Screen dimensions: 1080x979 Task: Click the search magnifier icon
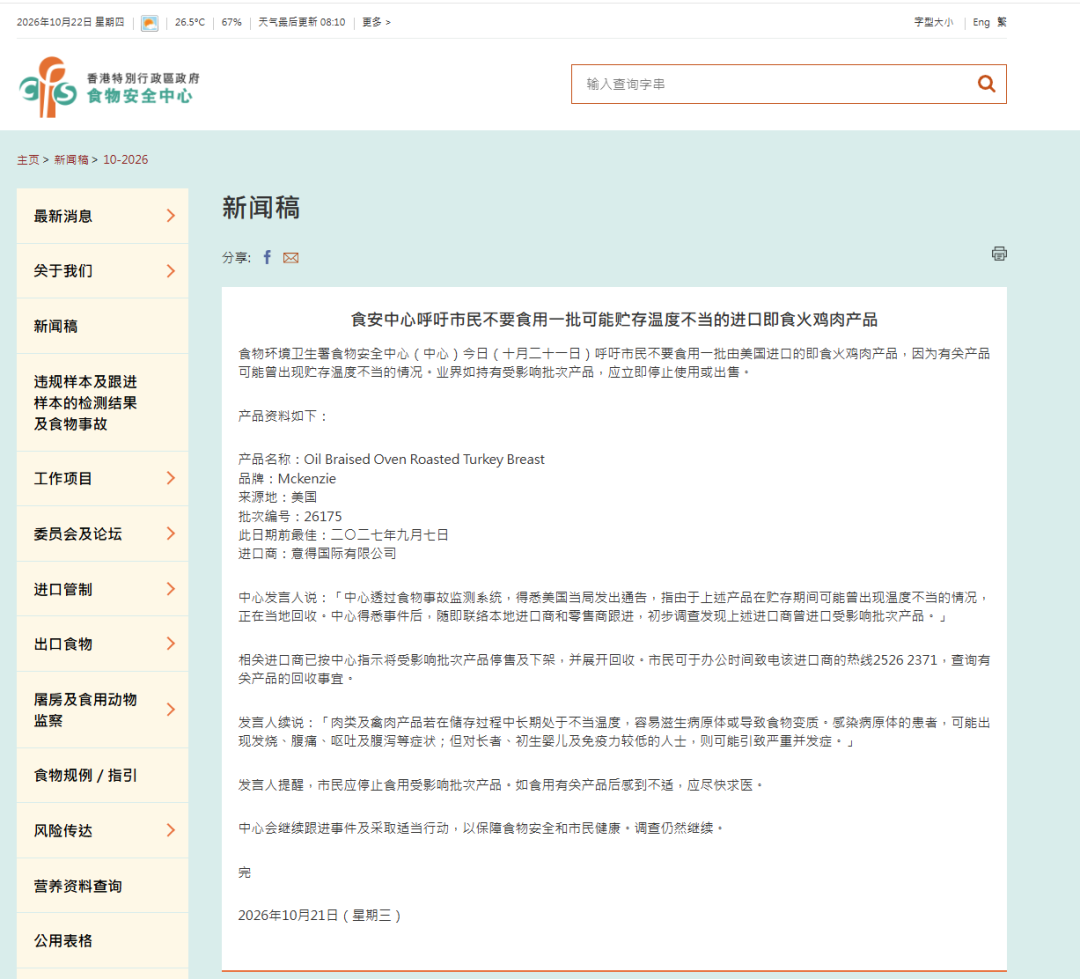pyautogui.click(x=986, y=84)
